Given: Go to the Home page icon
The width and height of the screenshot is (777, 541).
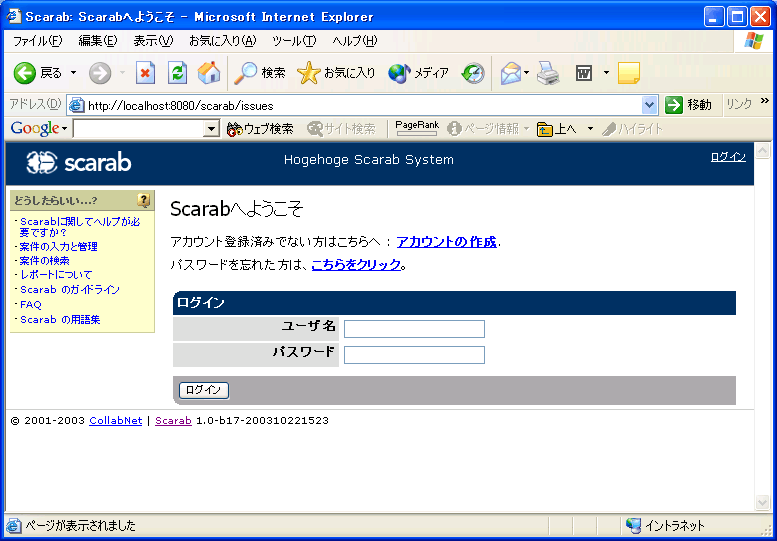Looking at the screenshot, I should 209,73.
